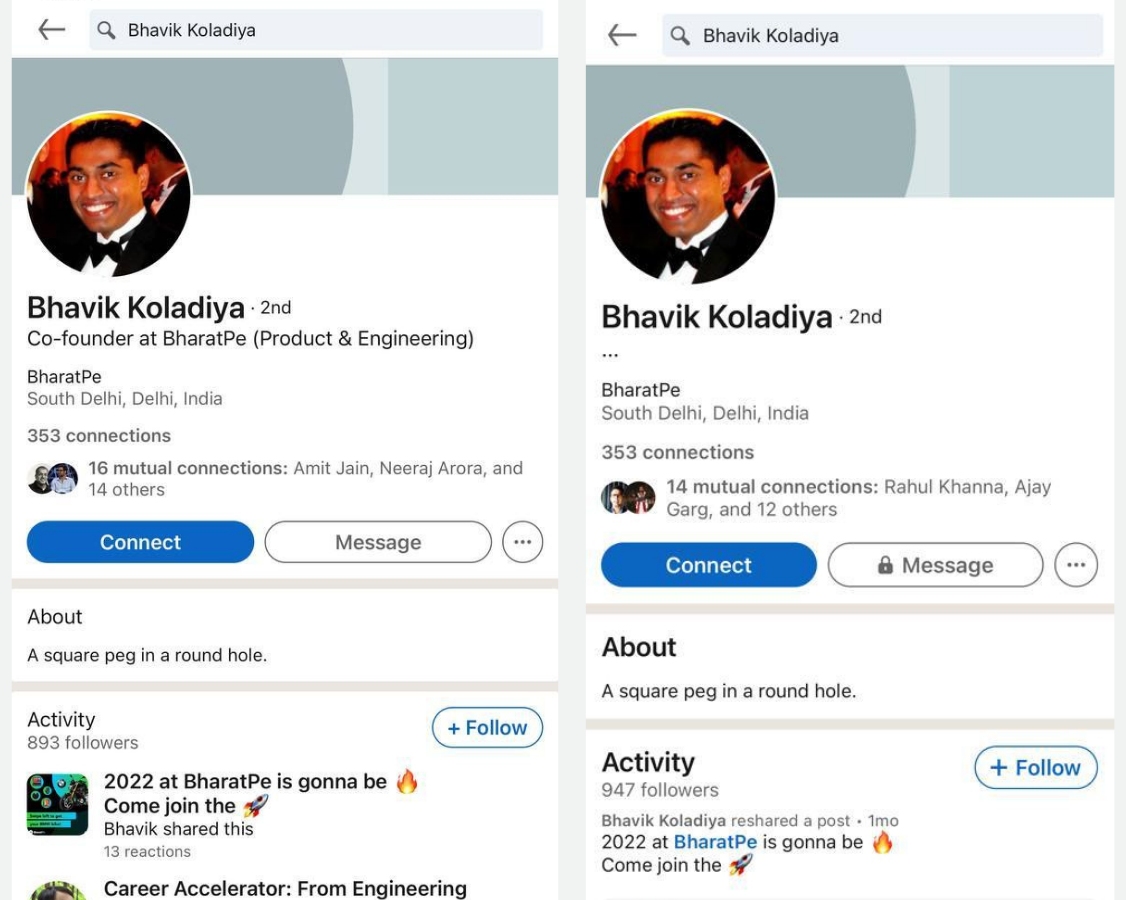Screen dimensions: 1126x900
Task: Tap back arrow in right profile view
Action: pos(622,36)
